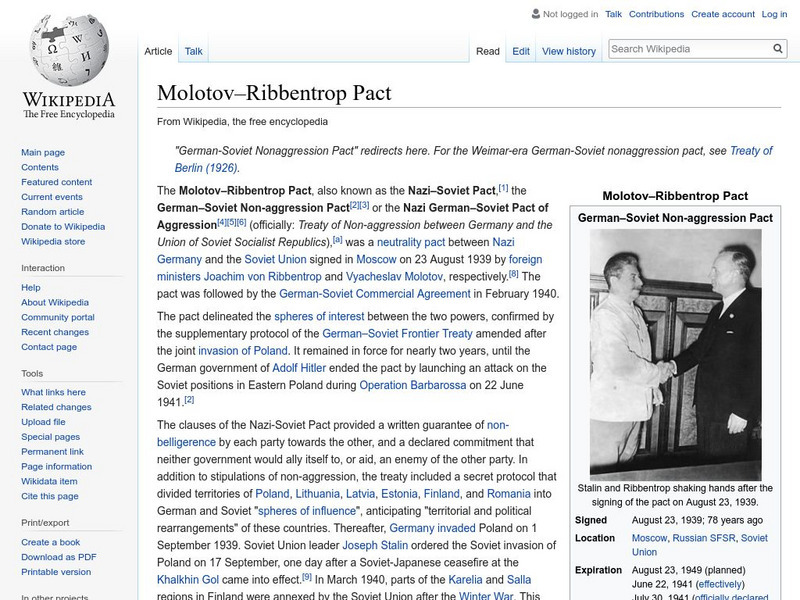This screenshot has width=800, height=600.
Task: Switch to the Article tab
Action: pos(158,51)
